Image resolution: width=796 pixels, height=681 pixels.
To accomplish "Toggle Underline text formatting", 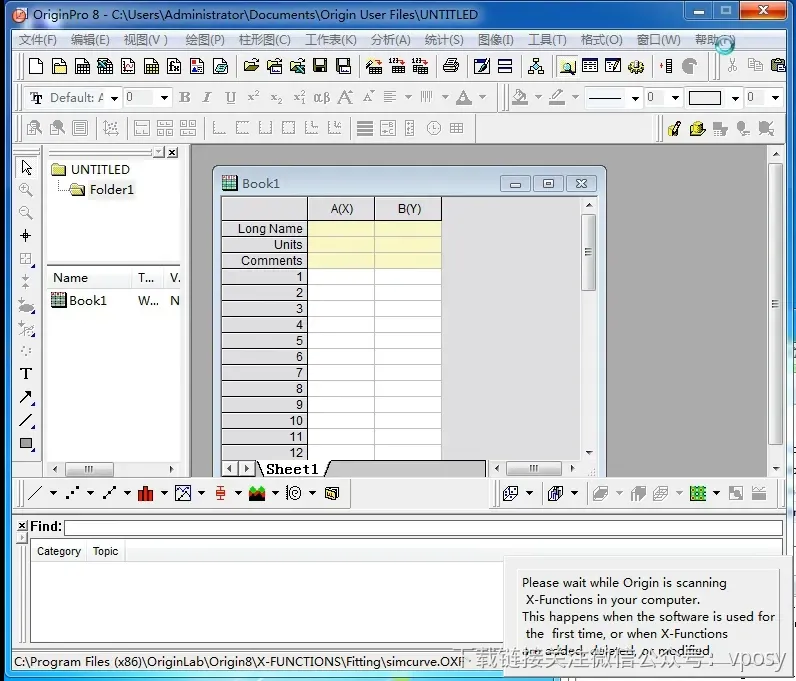I will (x=230, y=97).
